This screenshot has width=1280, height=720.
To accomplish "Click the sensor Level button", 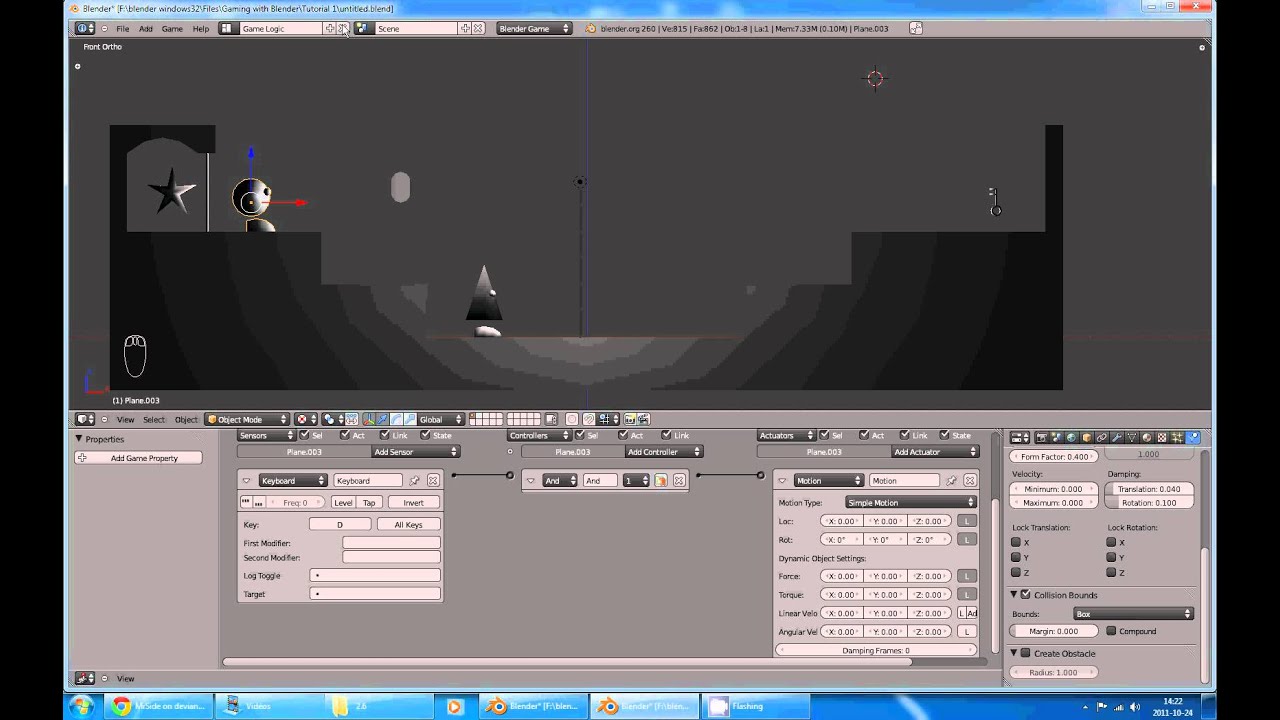I will coord(343,502).
